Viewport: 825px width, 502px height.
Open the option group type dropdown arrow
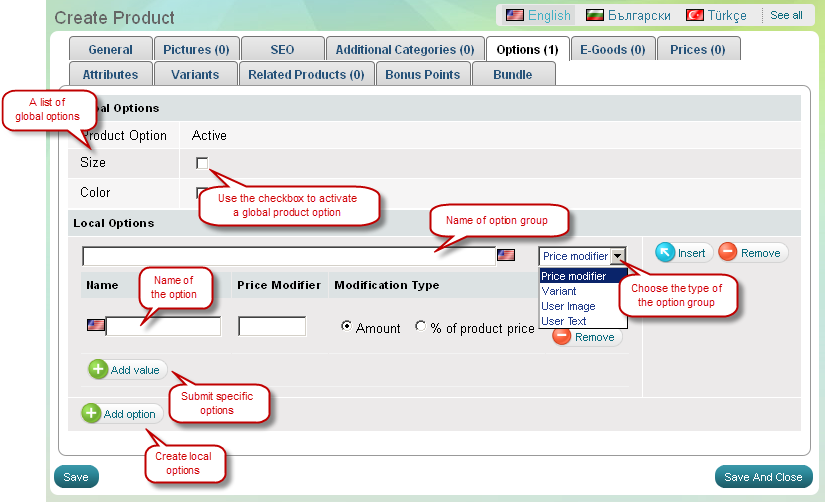619,256
